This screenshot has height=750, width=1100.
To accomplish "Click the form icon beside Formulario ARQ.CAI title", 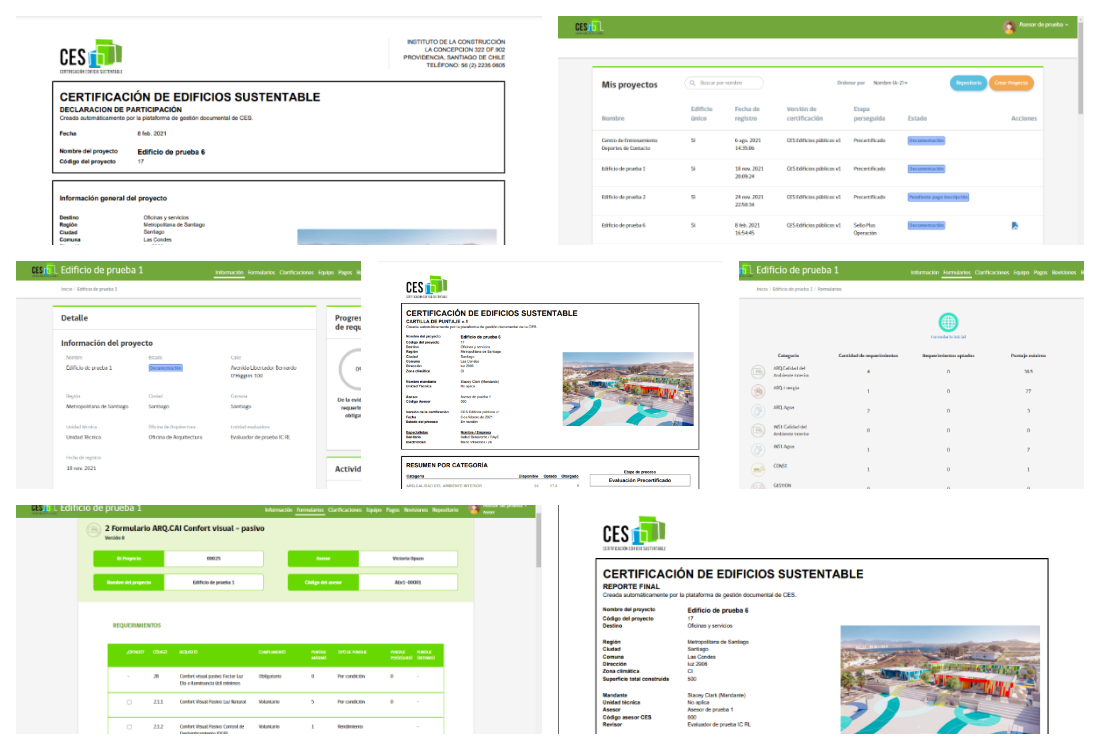I will (89, 531).
